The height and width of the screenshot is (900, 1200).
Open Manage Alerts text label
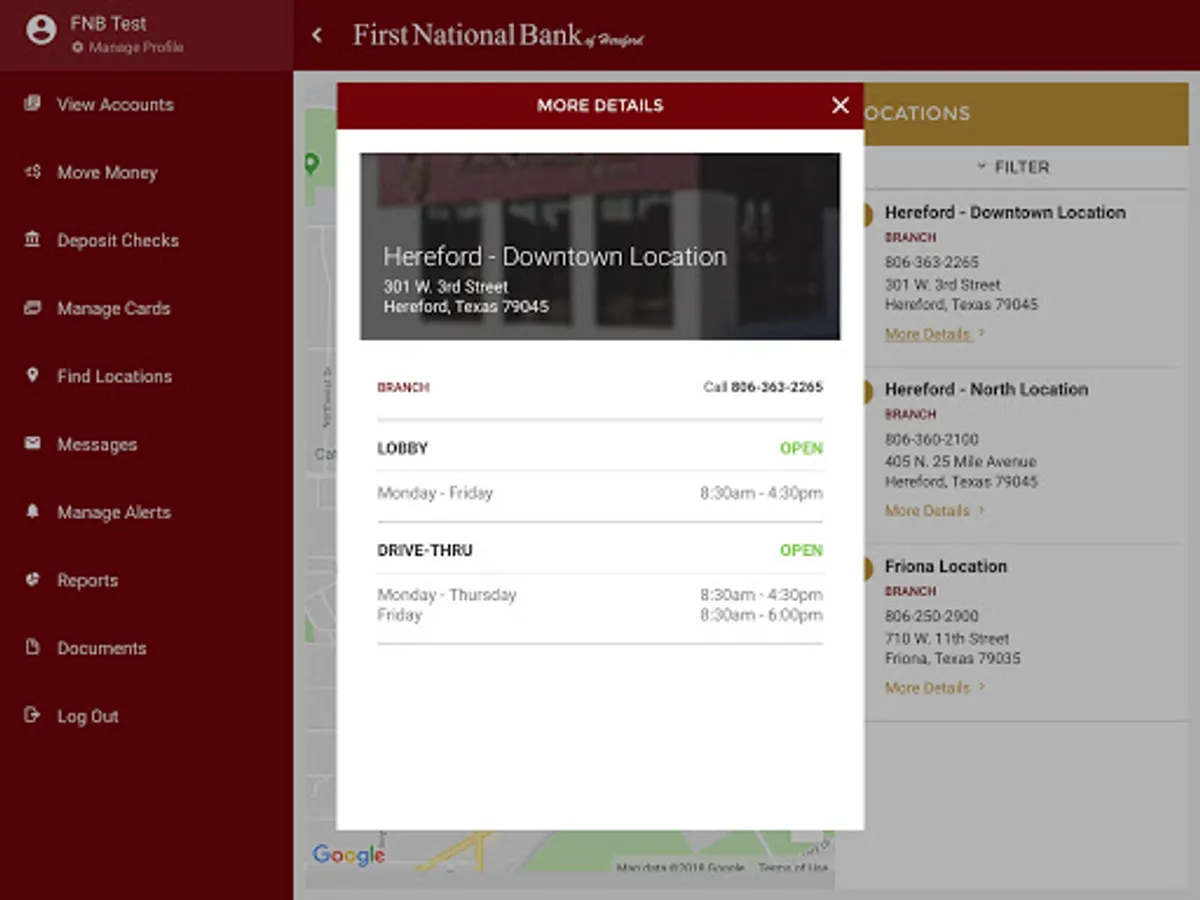(114, 512)
